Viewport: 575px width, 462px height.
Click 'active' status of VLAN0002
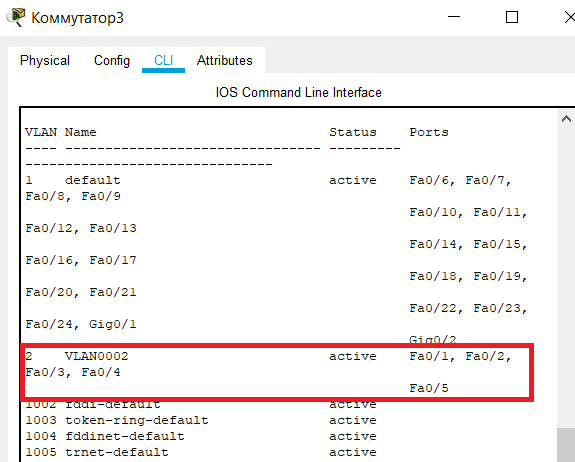(x=353, y=356)
